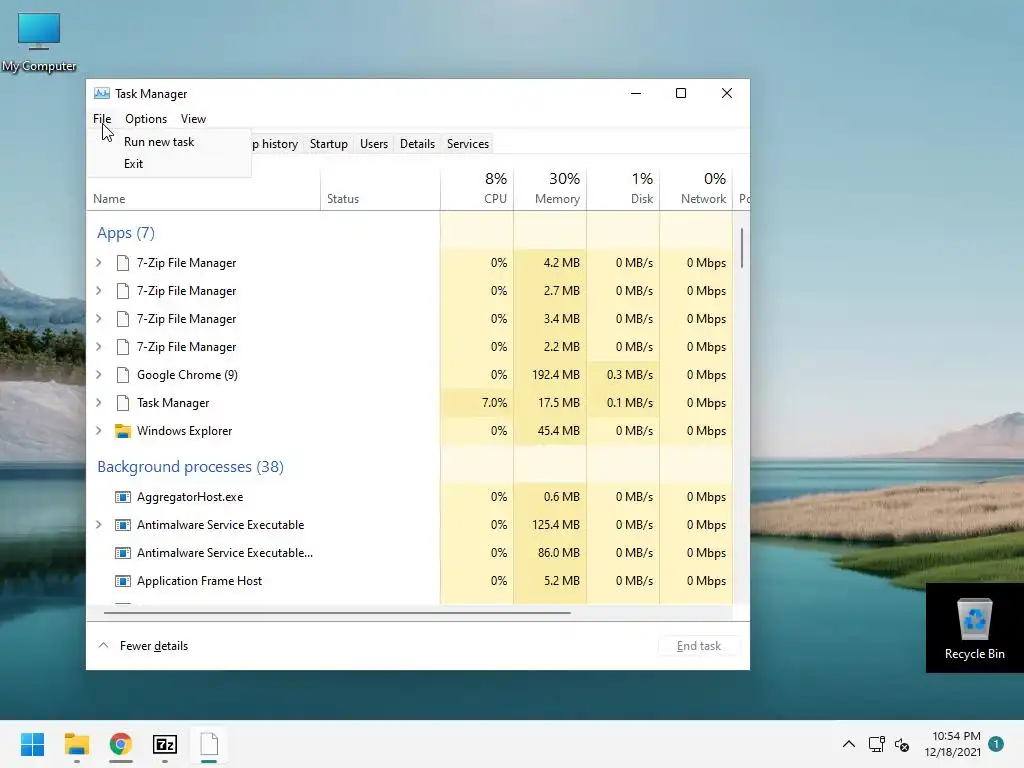1024x768 pixels.
Task: Click the vertical scrollbar thumb in process list
Action: (x=742, y=248)
